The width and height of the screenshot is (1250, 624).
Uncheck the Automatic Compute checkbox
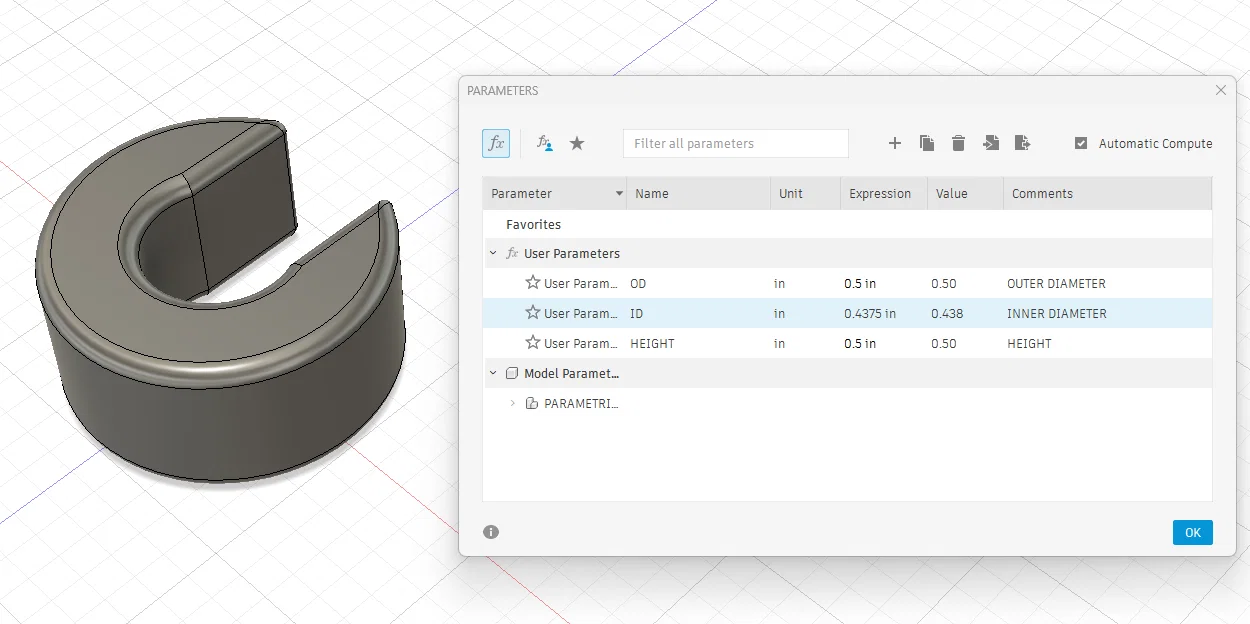pyautogui.click(x=1081, y=143)
